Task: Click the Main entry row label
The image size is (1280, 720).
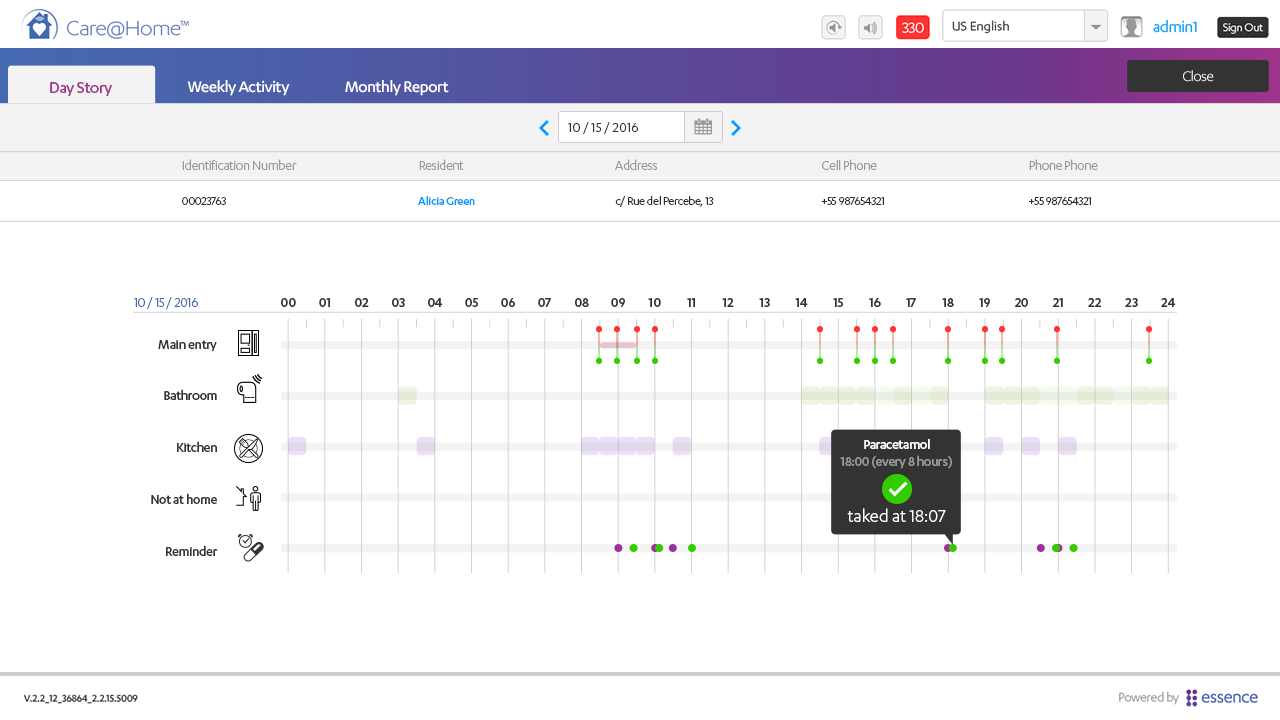Action: pyautogui.click(x=187, y=345)
